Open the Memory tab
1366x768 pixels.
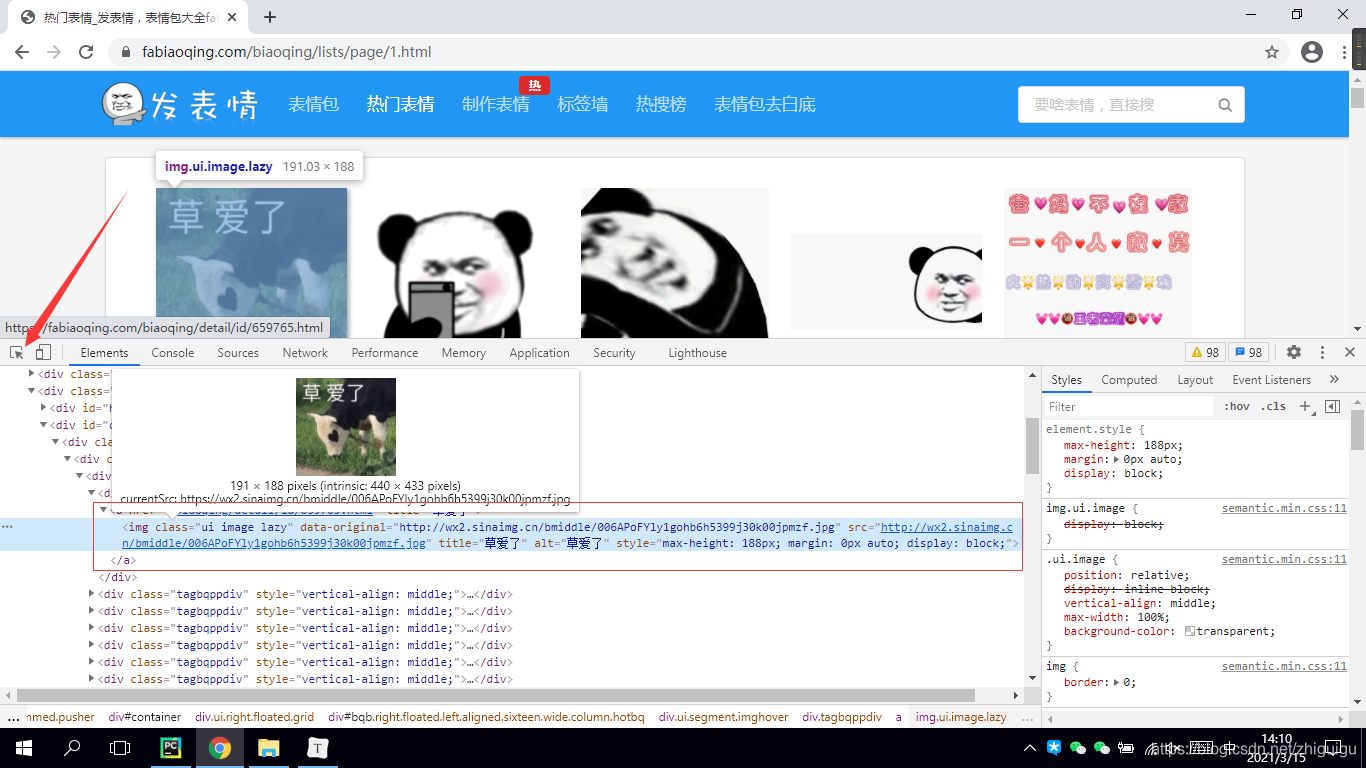tap(464, 353)
